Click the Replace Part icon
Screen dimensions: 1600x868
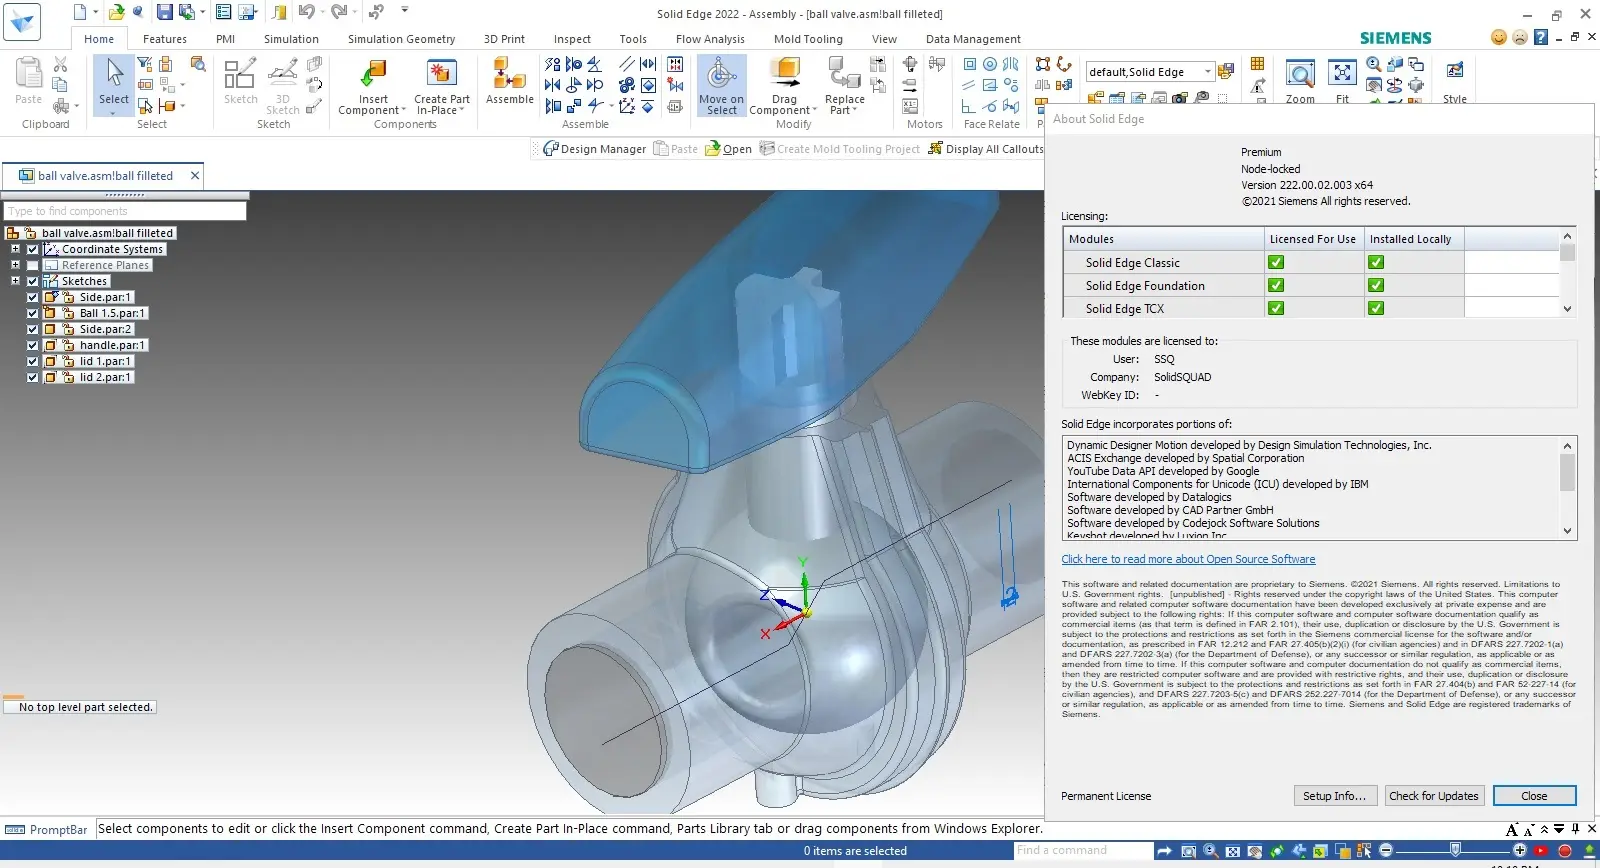(844, 74)
